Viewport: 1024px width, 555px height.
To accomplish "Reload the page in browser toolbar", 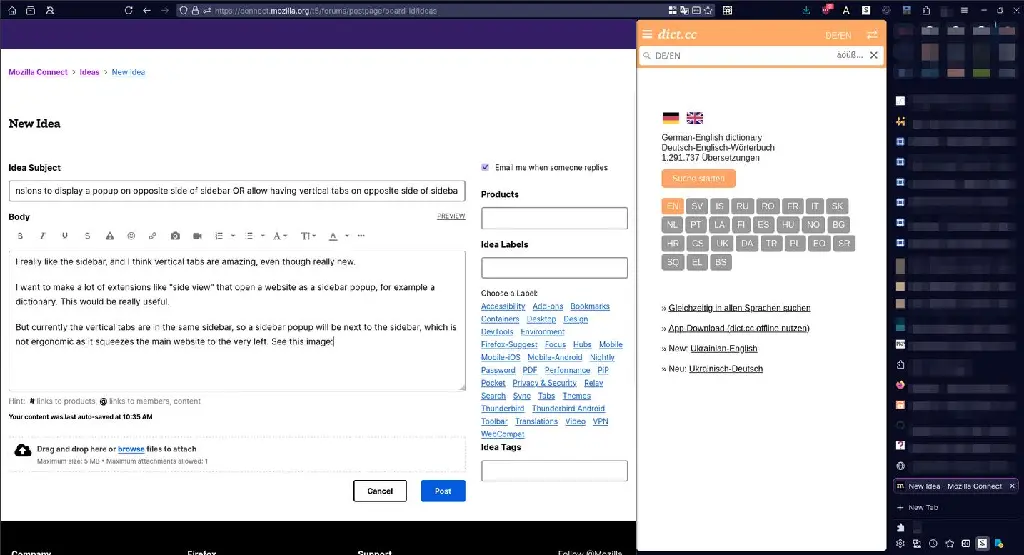I will click(129, 10).
